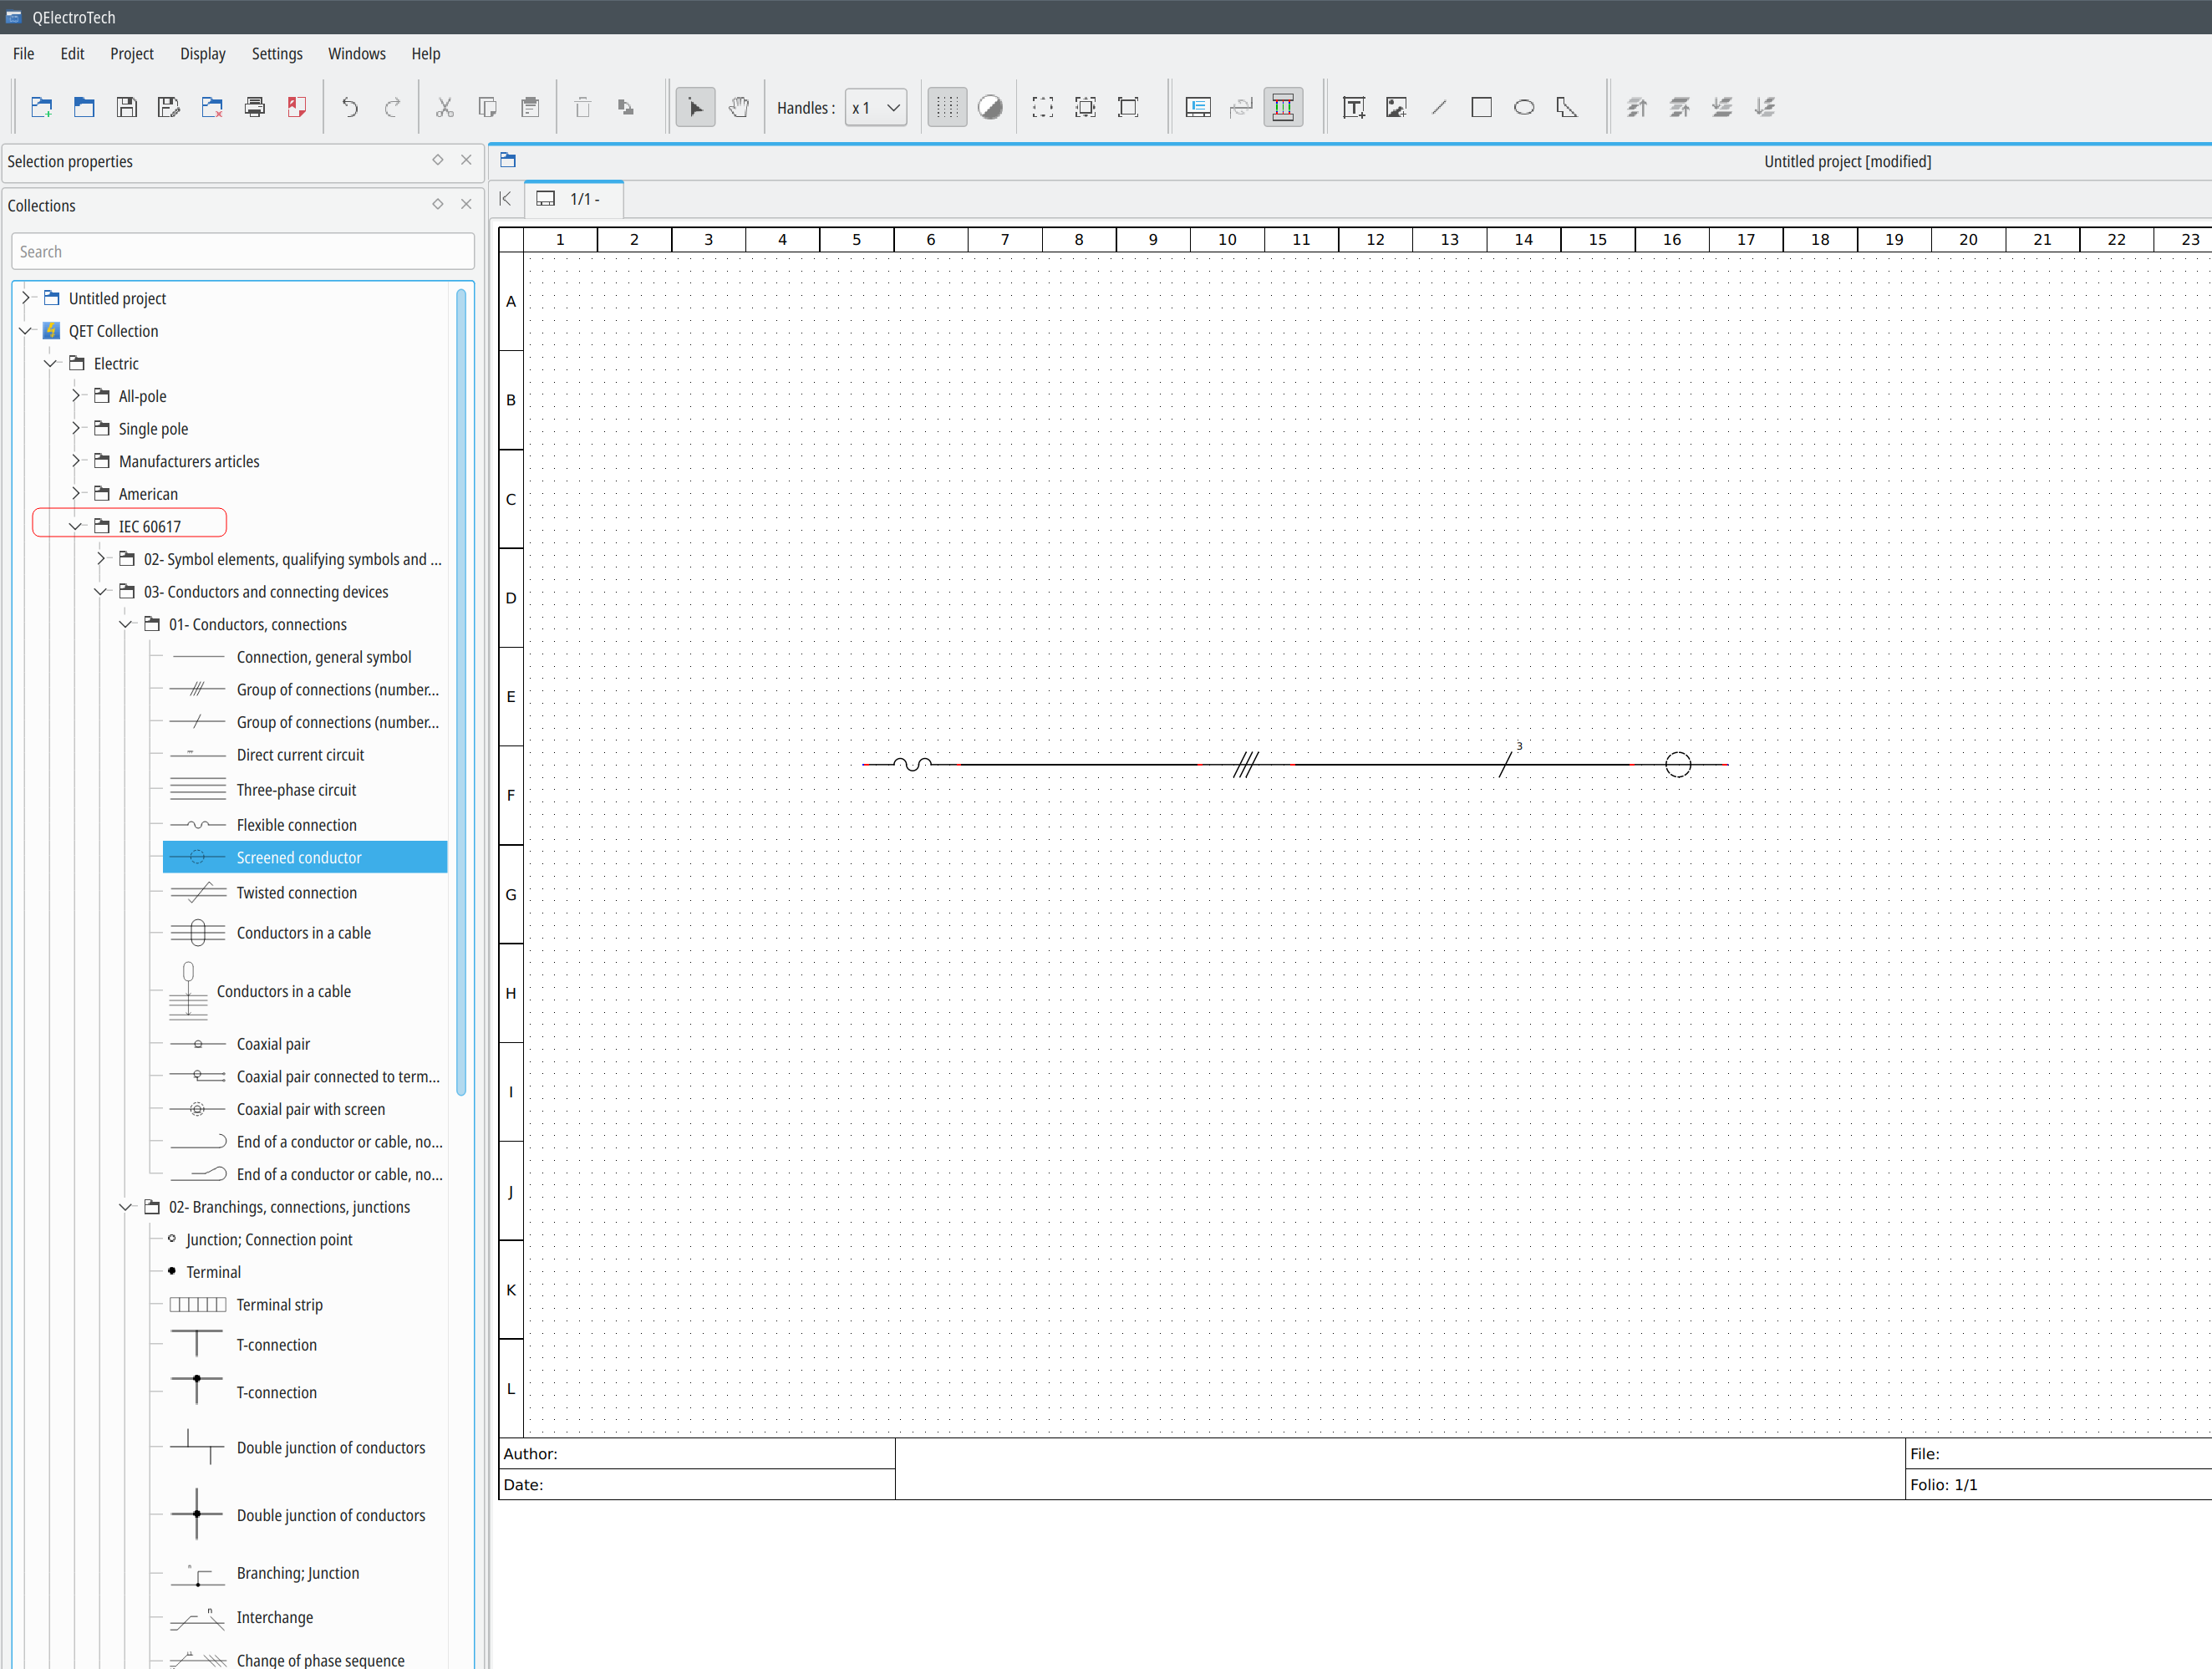Reset conductors using toolbar icon

[x=1241, y=107]
